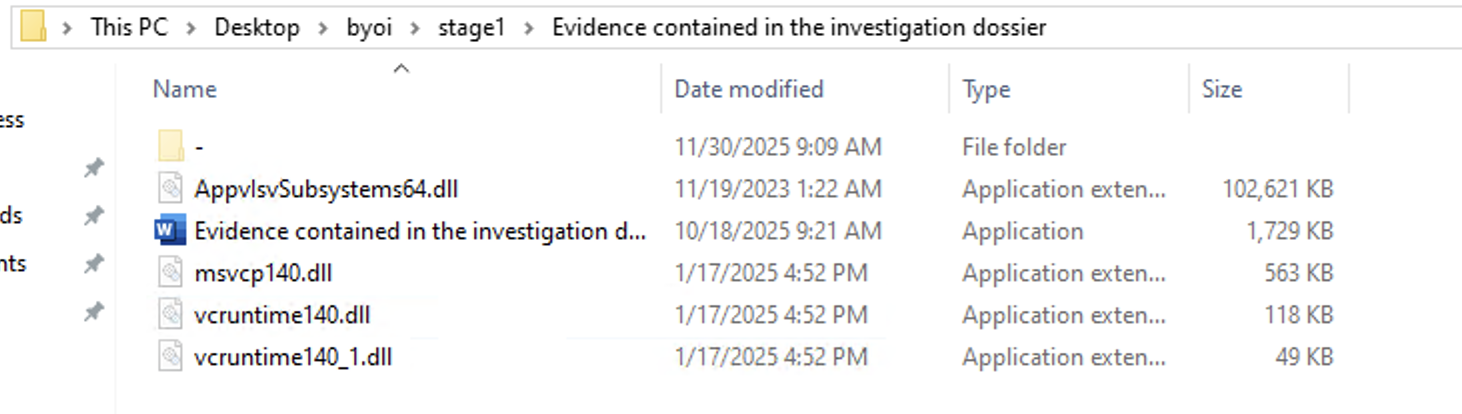Viewport: 1462px width, 414px height.
Task: Click the msvcp140.dll file icon
Action: [x=171, y=273]
